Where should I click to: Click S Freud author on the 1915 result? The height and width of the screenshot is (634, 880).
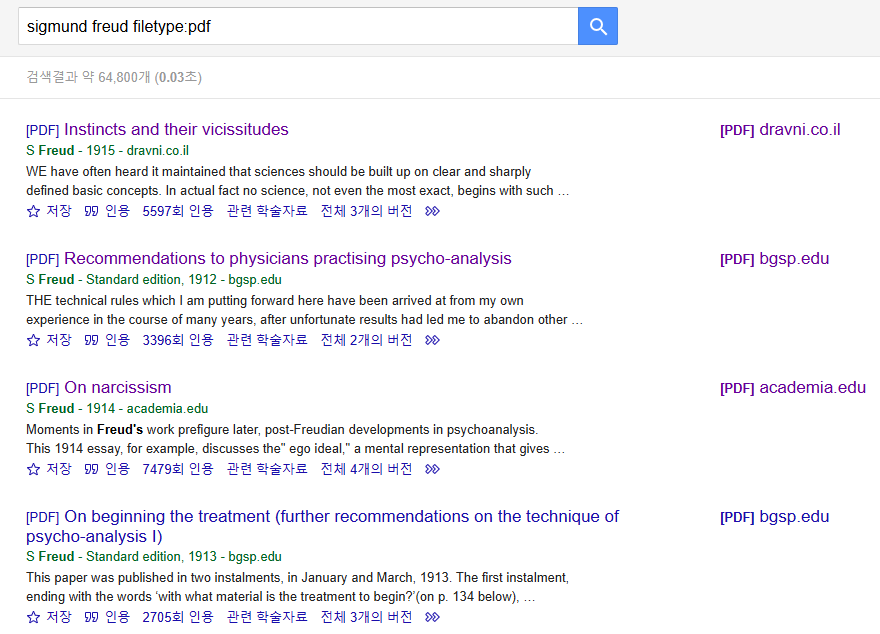pos(50,150)
